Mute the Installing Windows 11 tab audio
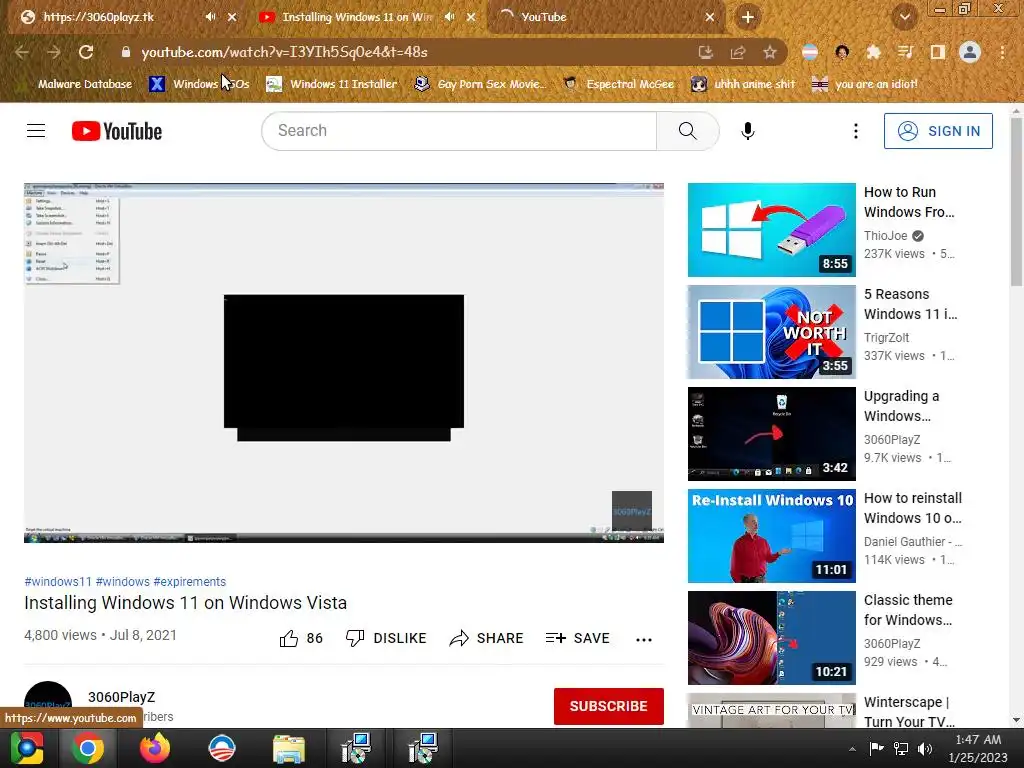 449,17
